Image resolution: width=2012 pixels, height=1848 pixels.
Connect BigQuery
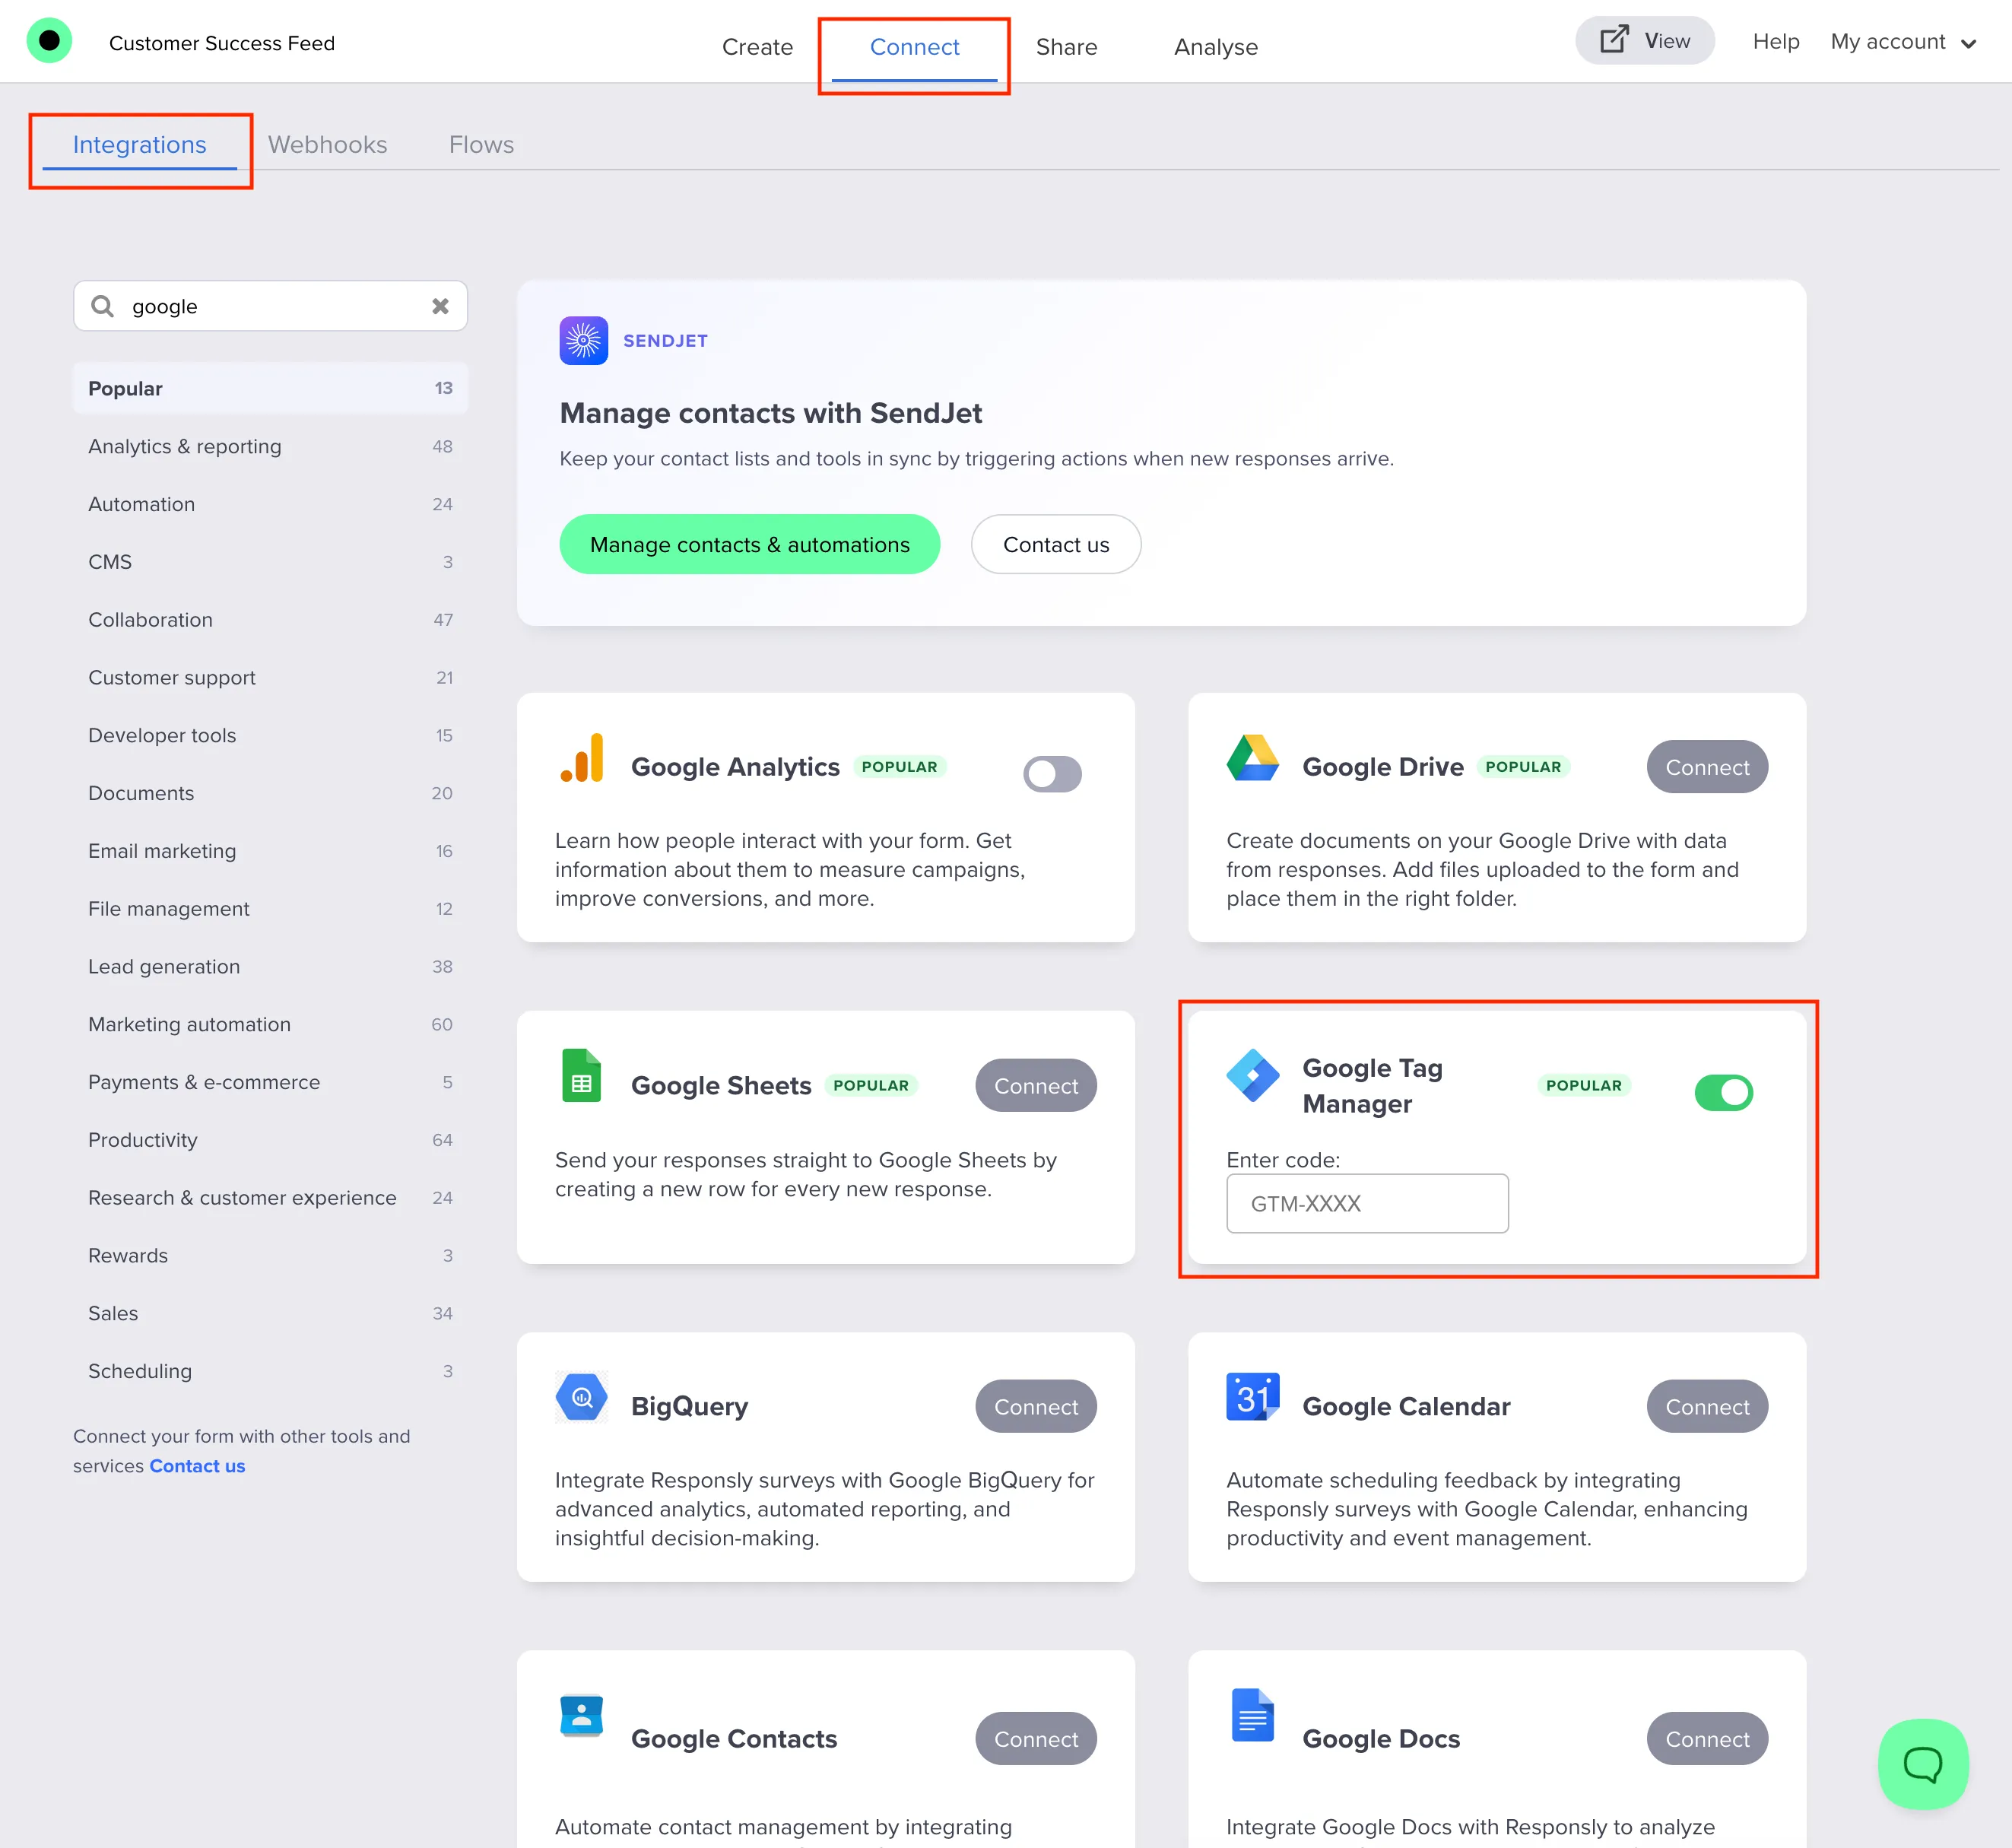1035,1406
